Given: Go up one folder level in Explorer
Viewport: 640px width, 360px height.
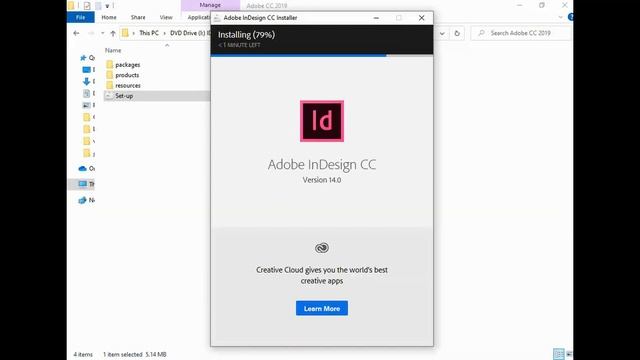Looking at the screenshot, I should [113, 33].
